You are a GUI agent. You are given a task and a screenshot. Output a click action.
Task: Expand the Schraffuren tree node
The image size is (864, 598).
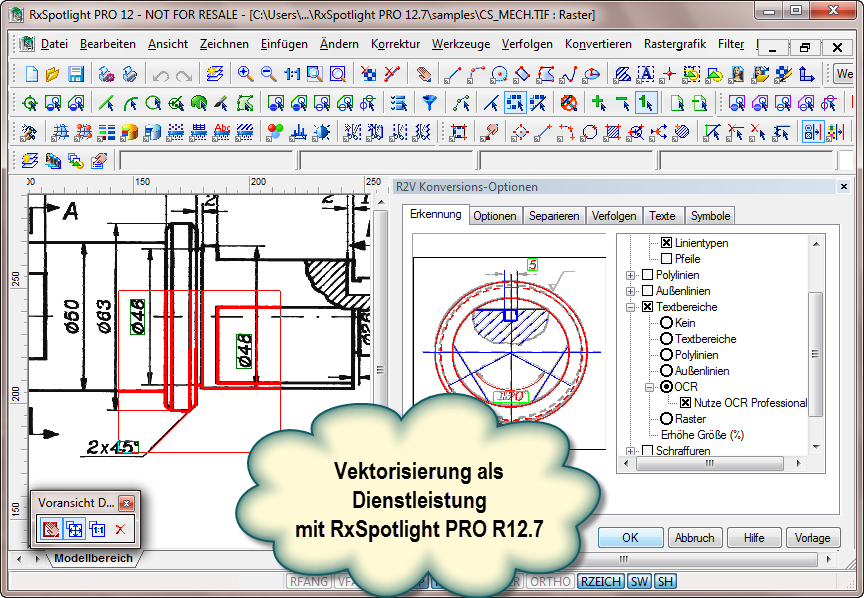pos(631,451)
